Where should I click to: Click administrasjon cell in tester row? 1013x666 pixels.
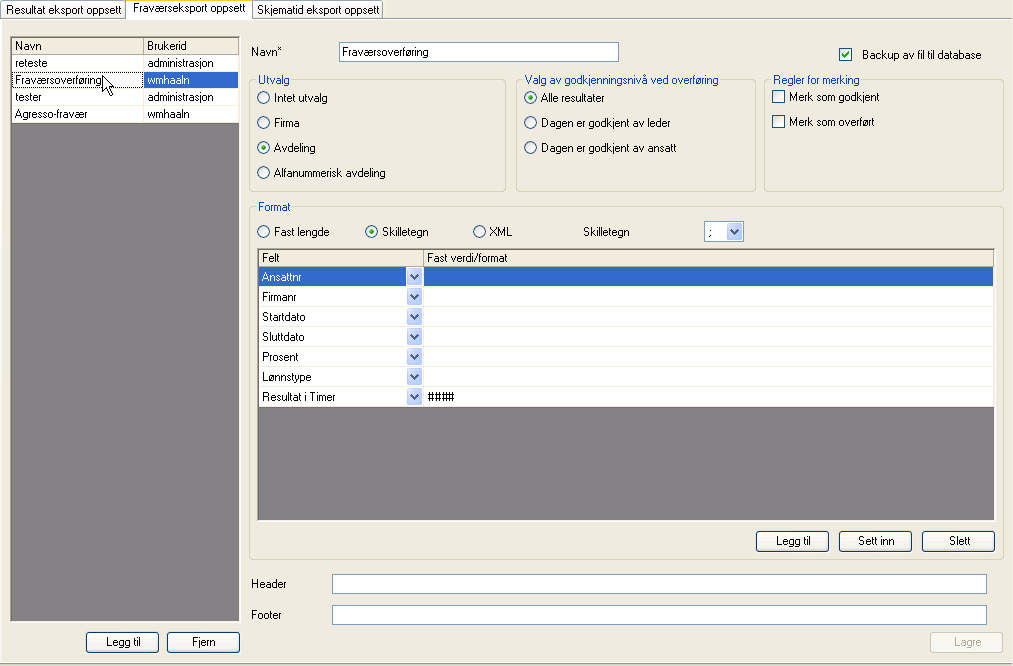tap(191, 97)
